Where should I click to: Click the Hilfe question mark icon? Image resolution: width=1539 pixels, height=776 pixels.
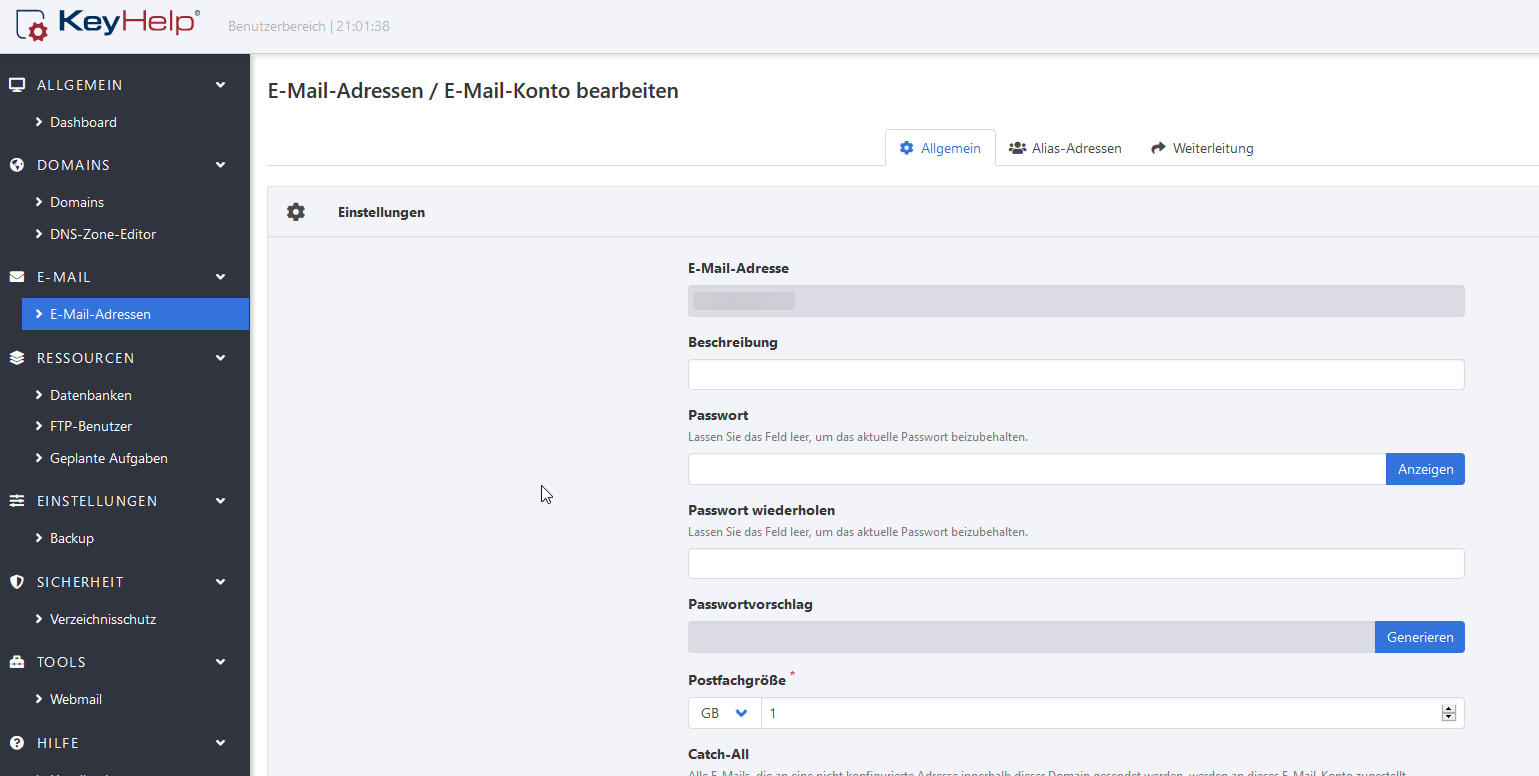17,743
